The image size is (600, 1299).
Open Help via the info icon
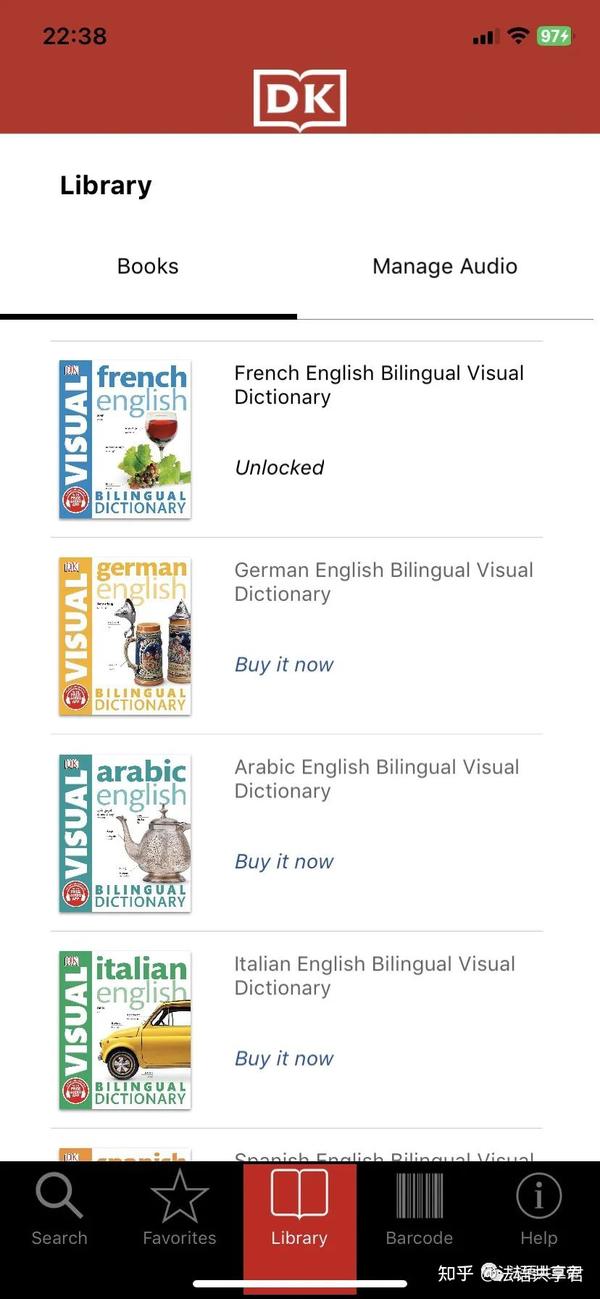click(539, 1196)
